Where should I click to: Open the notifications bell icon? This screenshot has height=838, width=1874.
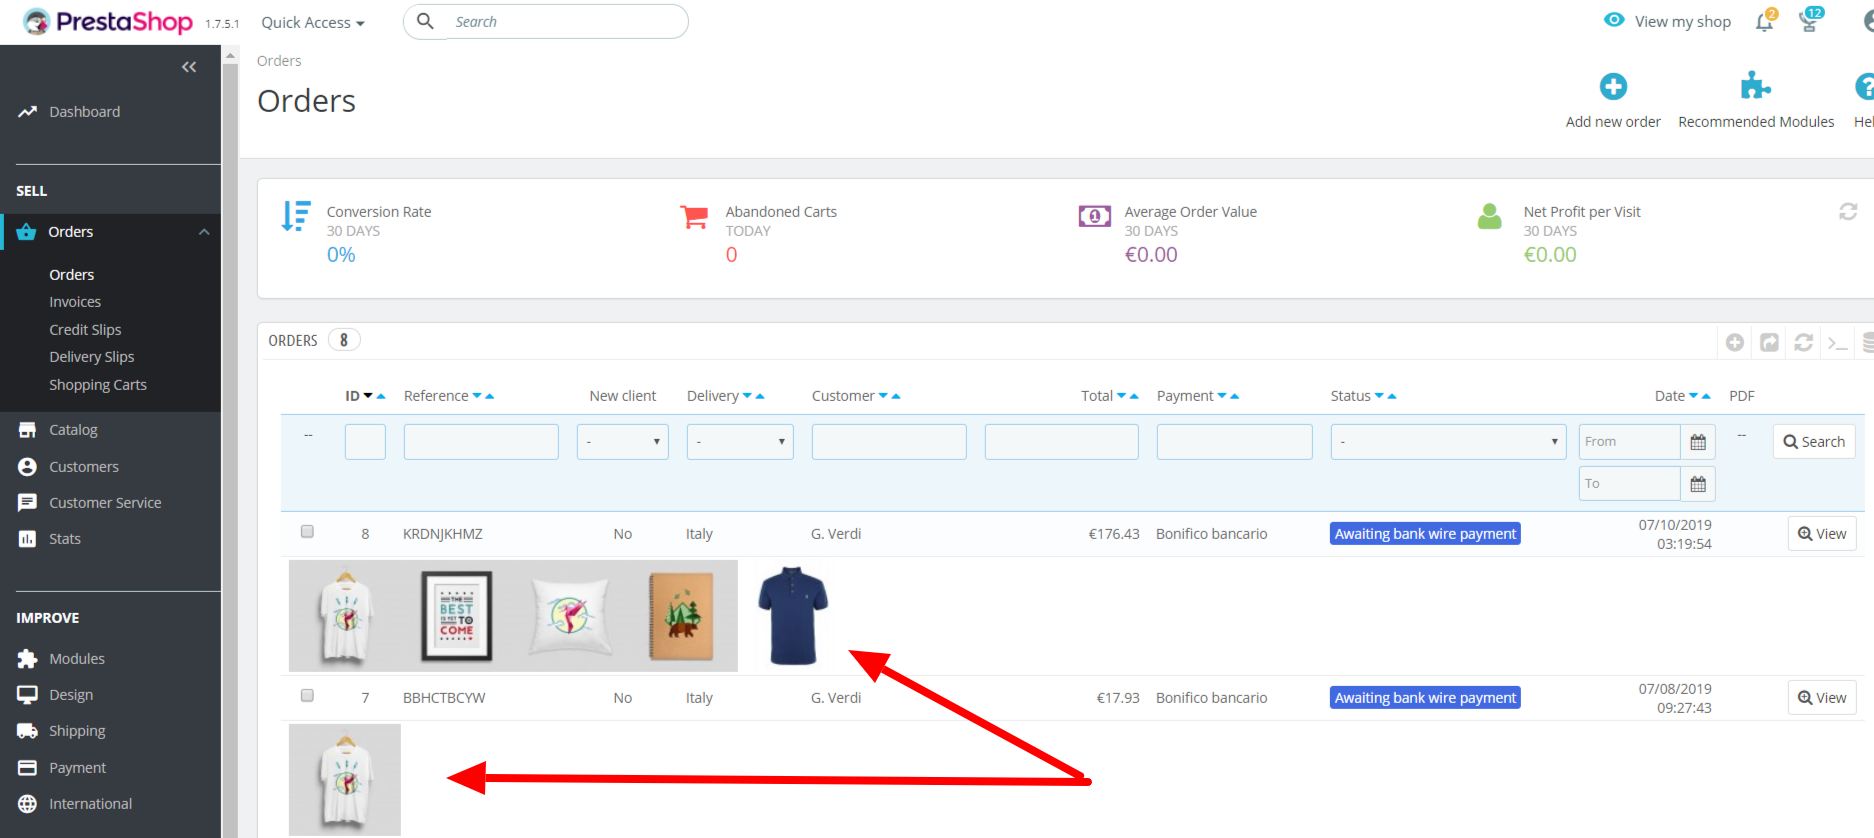click(x=1764, y=22)
